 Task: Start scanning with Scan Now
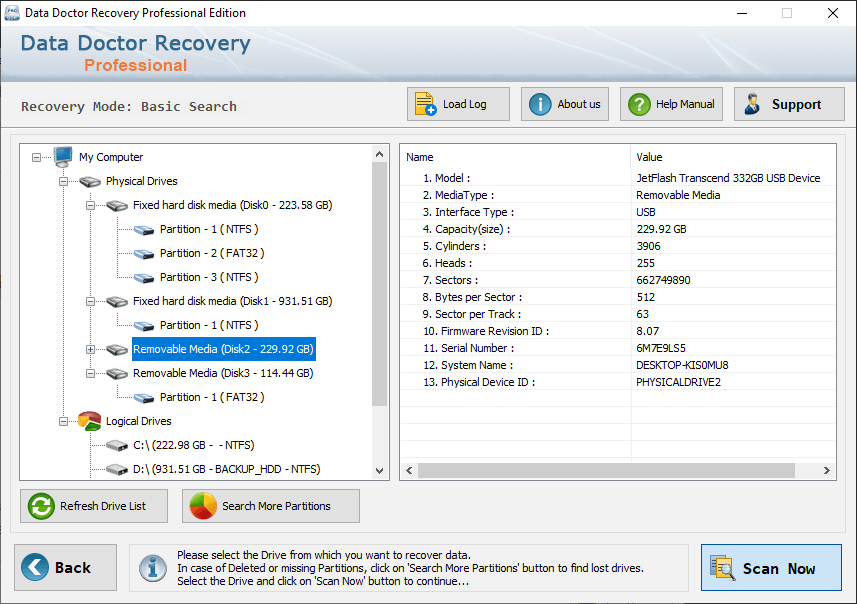pyautogui.click(x=771, y=567)
